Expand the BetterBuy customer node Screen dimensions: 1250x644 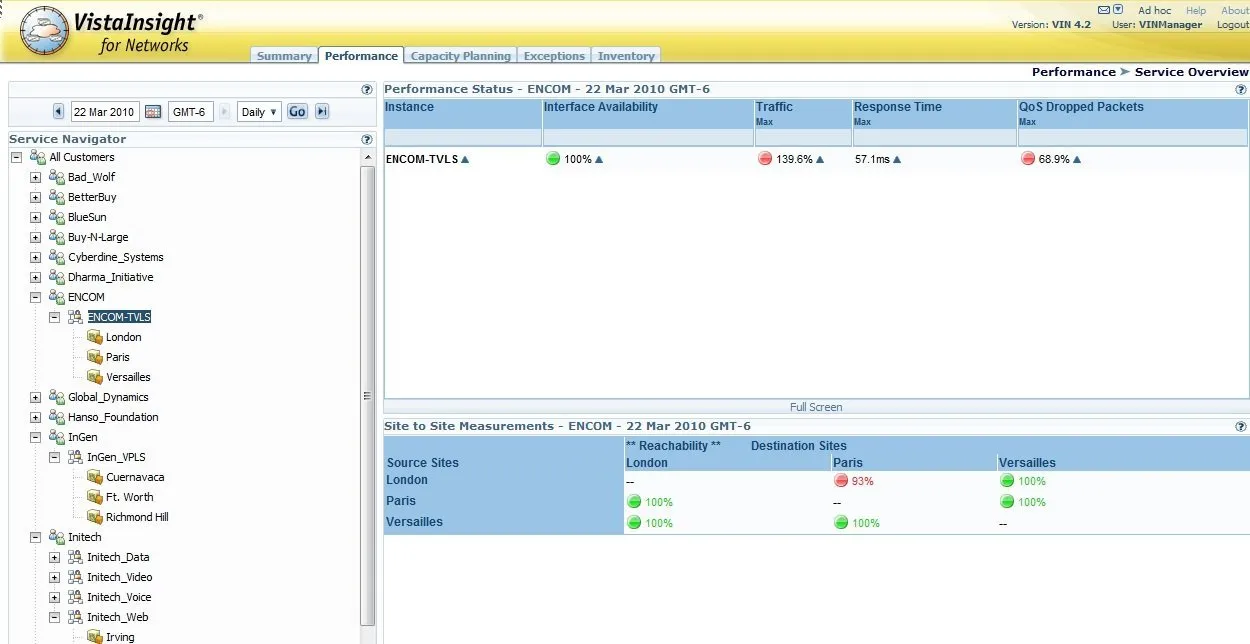35,197
